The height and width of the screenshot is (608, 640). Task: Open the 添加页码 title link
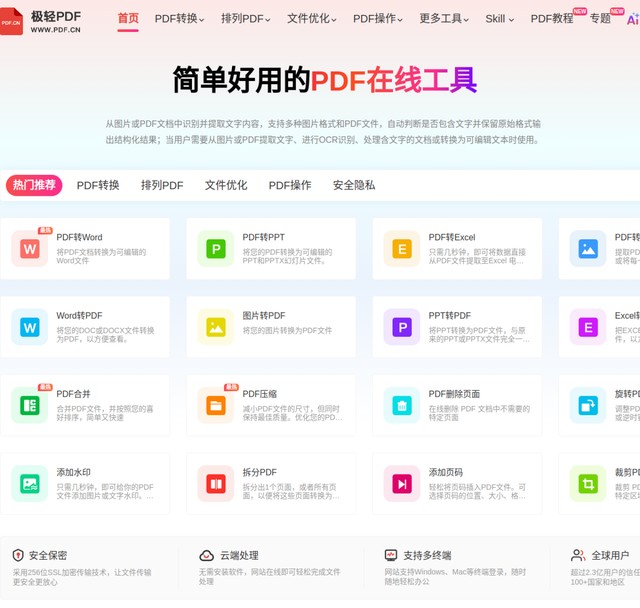446,472
